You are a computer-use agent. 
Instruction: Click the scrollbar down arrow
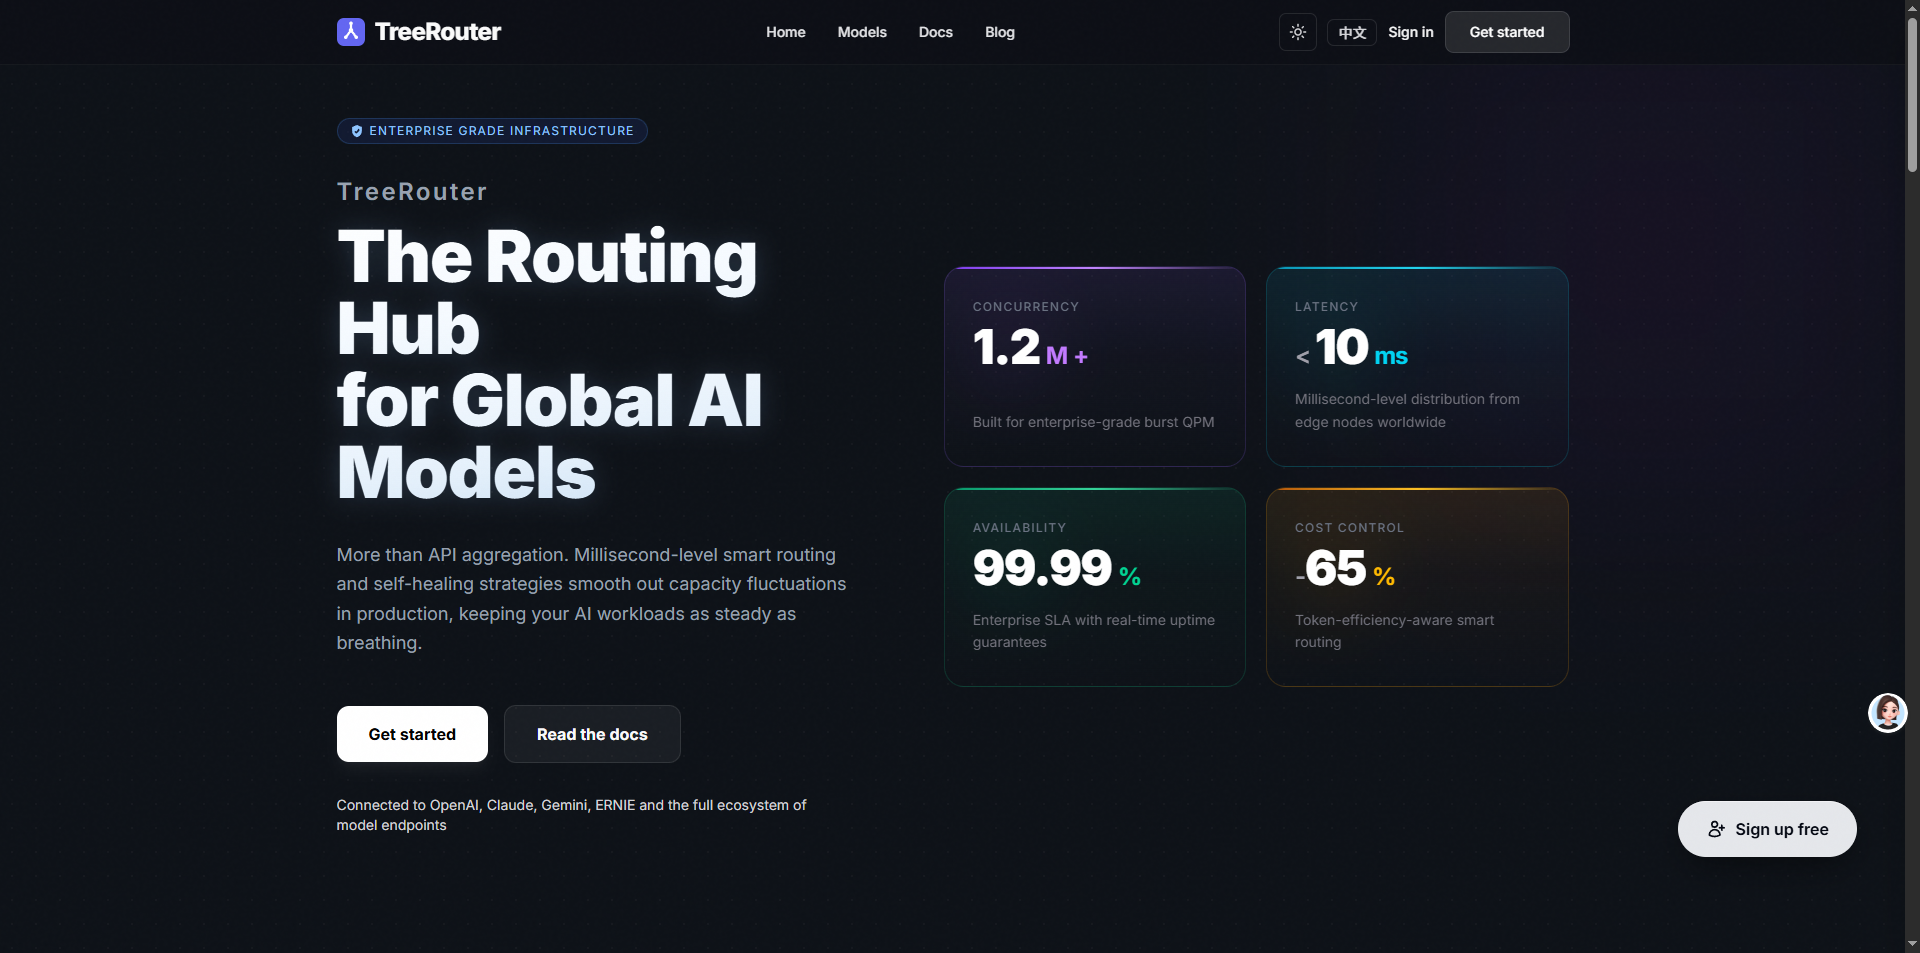pos(1912,943)
